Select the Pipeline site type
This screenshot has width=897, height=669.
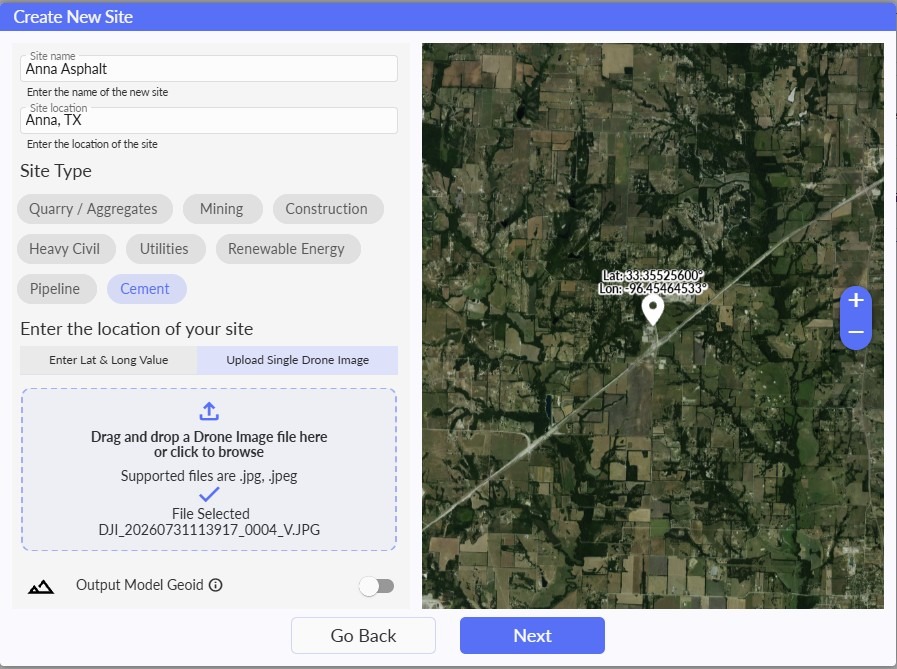click(56, 289)
